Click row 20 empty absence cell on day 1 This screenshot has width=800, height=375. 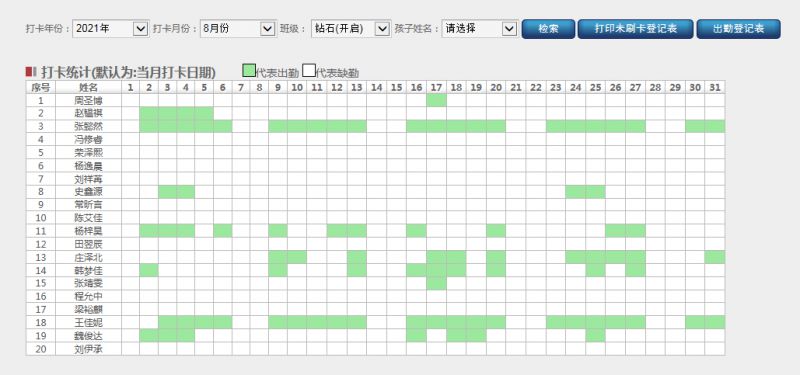pyautogui.click(x=130, y=349)
